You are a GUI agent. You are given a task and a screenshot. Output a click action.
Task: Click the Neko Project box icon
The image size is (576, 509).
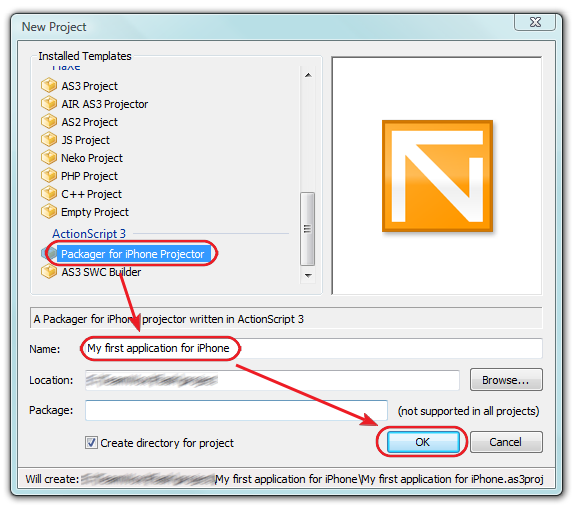48,158
